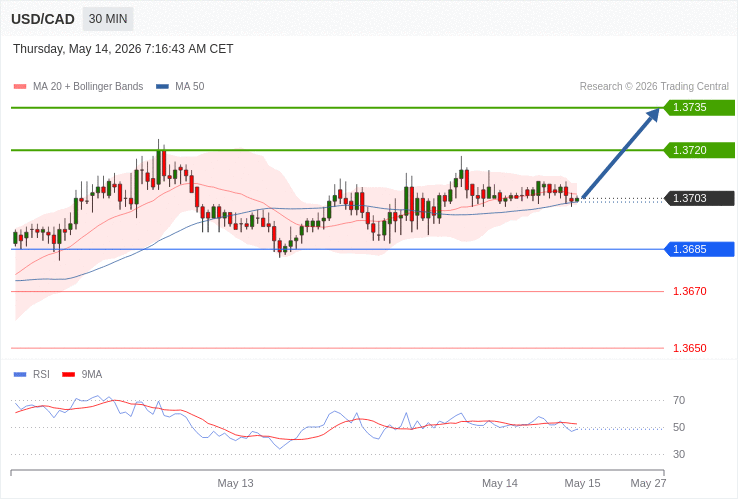The image size is (738, 500).
Task: Click the 1.3670 red support label
Action: click(690, 291)
